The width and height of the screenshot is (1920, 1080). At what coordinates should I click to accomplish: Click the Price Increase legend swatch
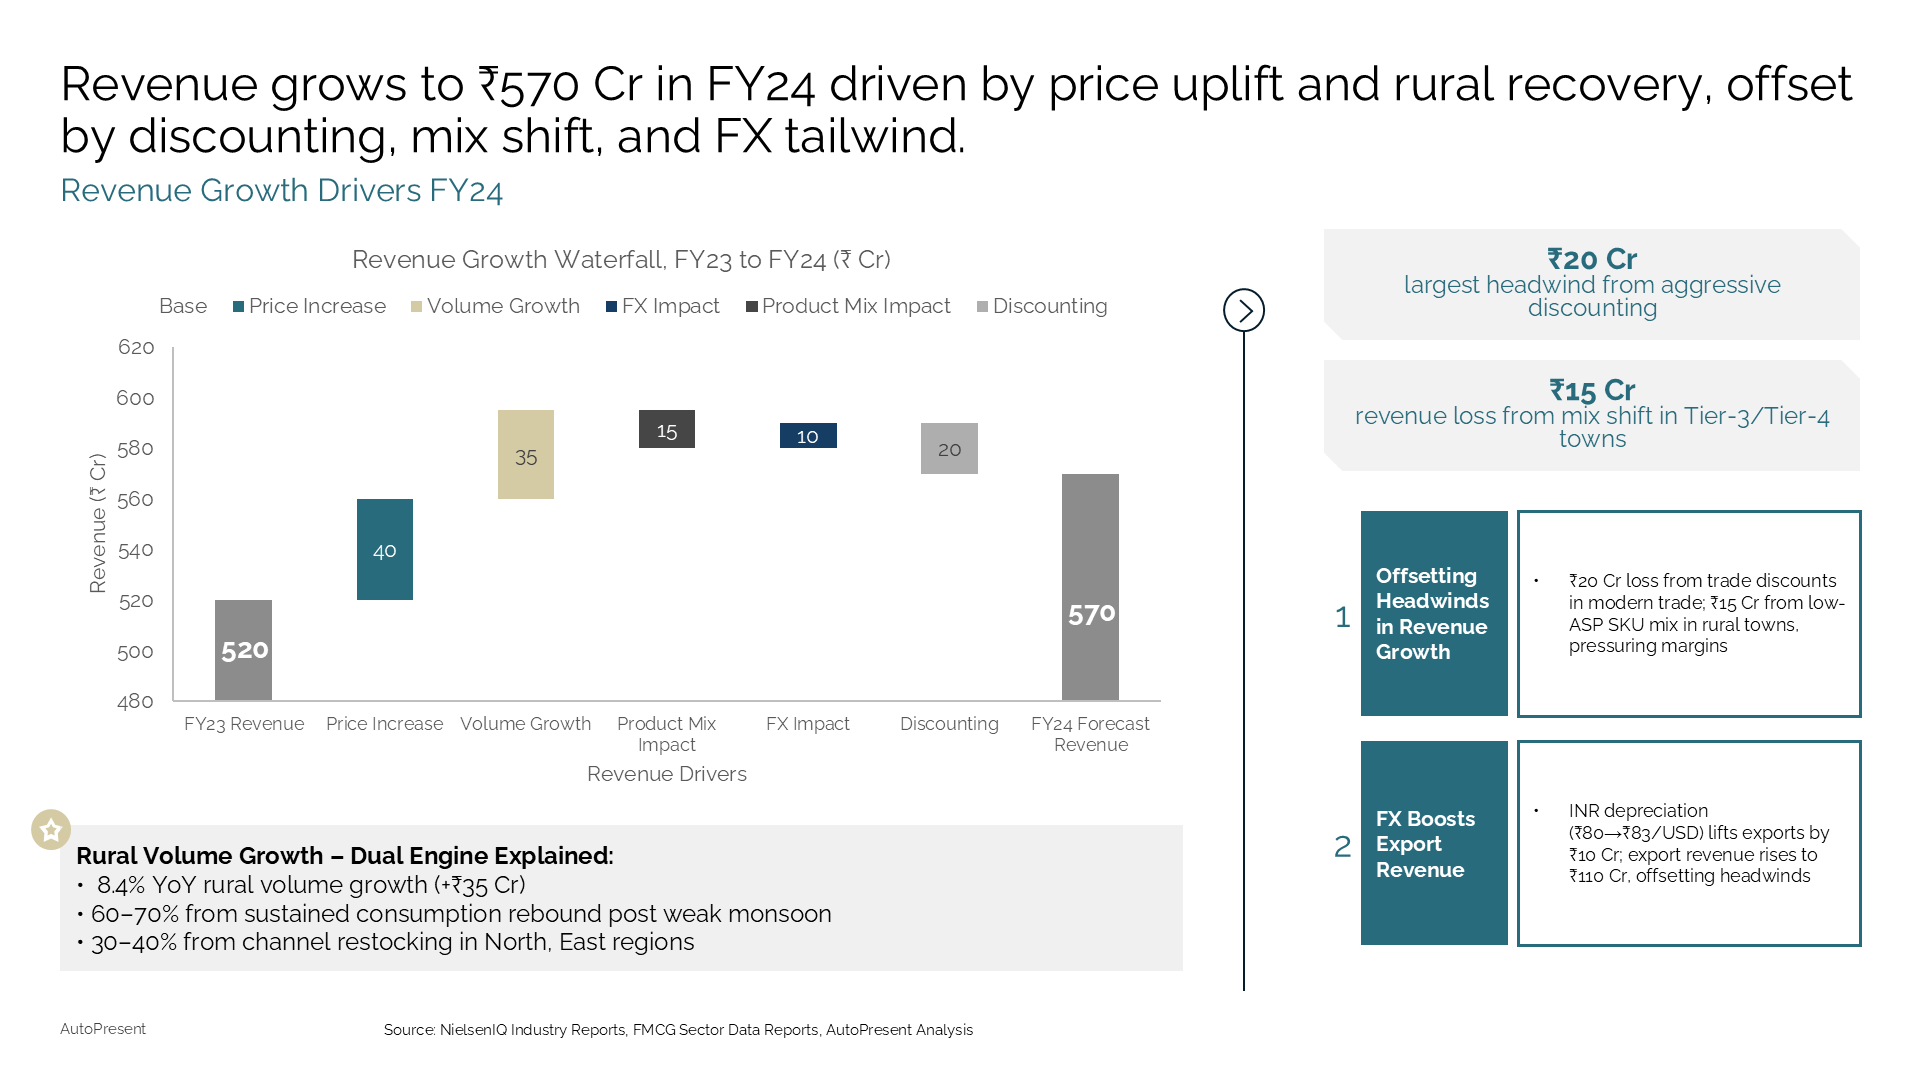pos(238,307)
